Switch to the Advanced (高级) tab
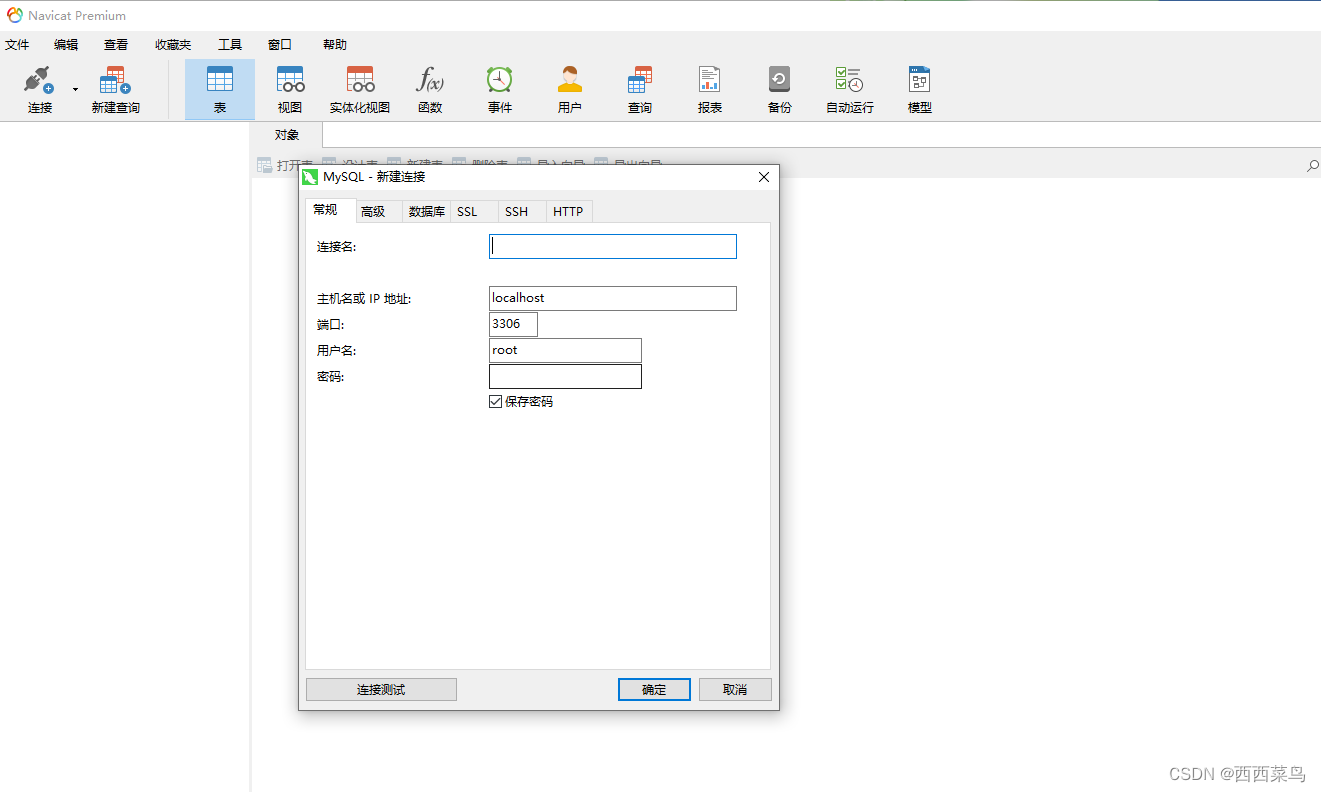This screenshot has height=792, width=1321. [378, 212]
